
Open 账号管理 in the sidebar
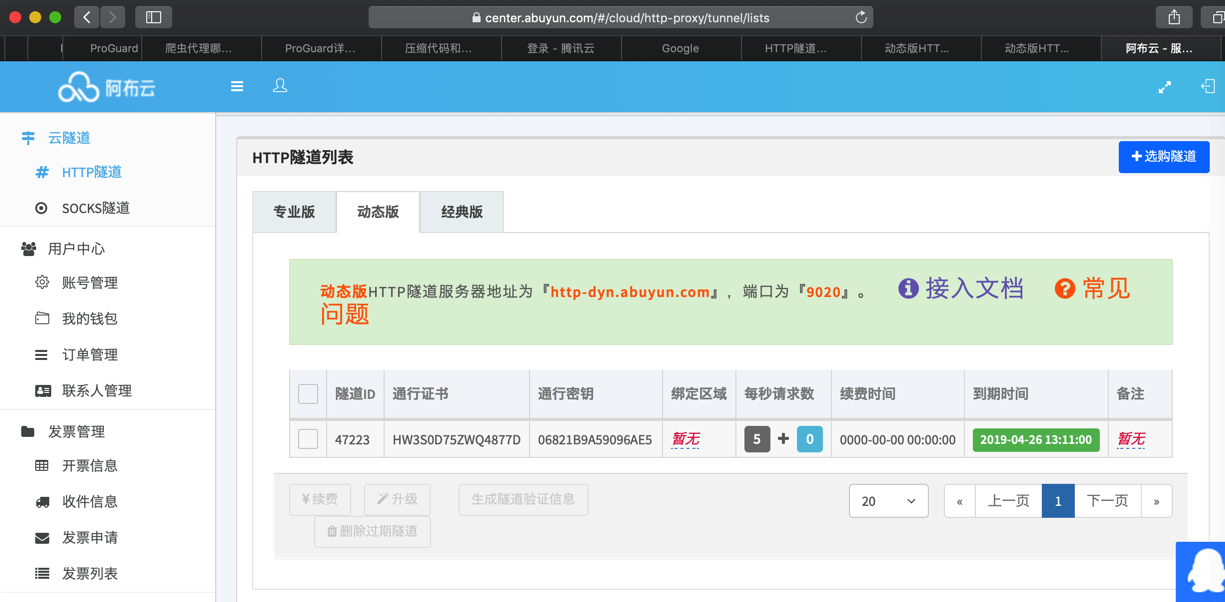[x=90, y=283]
